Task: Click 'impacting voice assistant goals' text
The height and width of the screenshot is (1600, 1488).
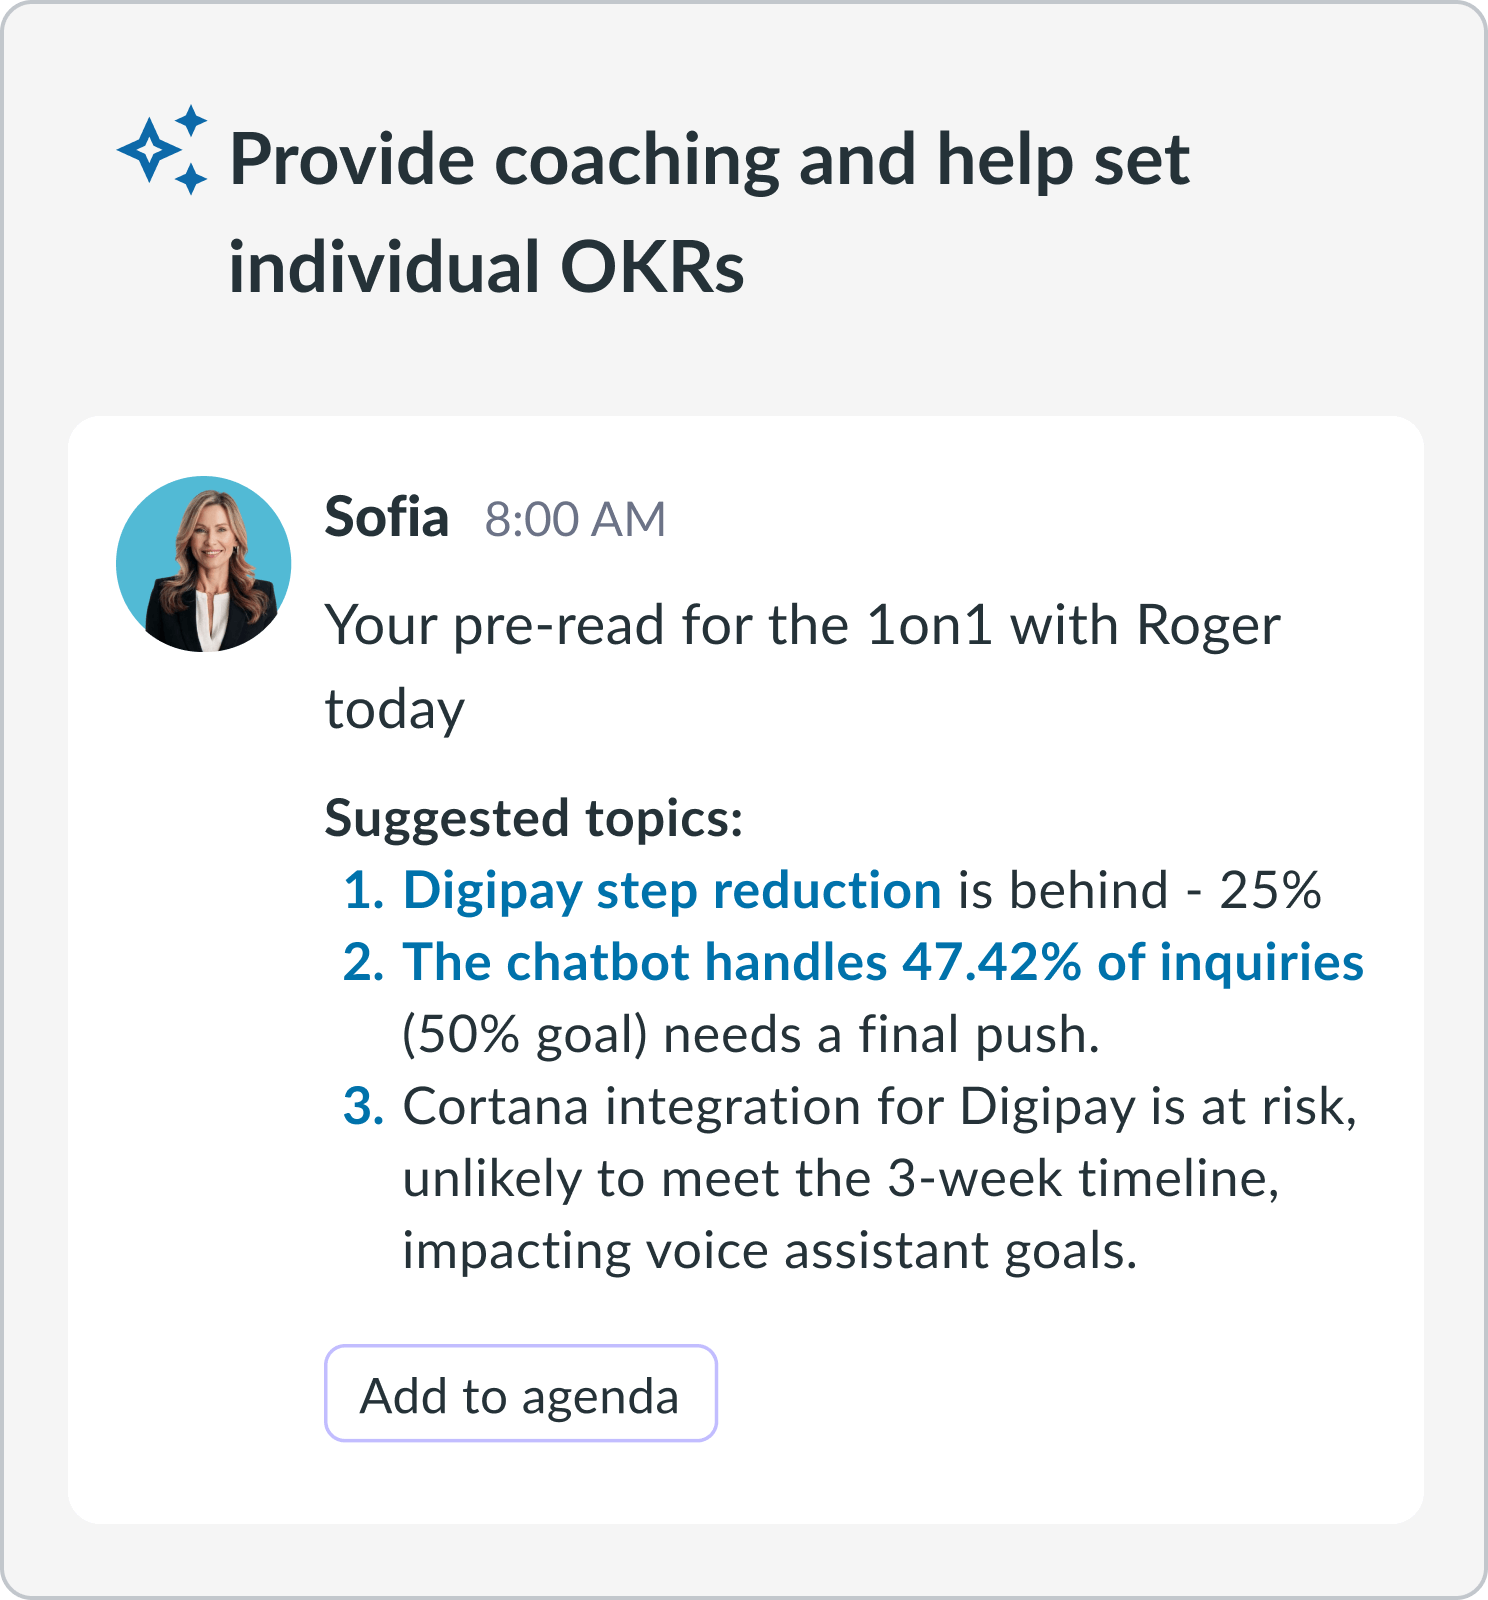Action: click(x=770, y=1251)
